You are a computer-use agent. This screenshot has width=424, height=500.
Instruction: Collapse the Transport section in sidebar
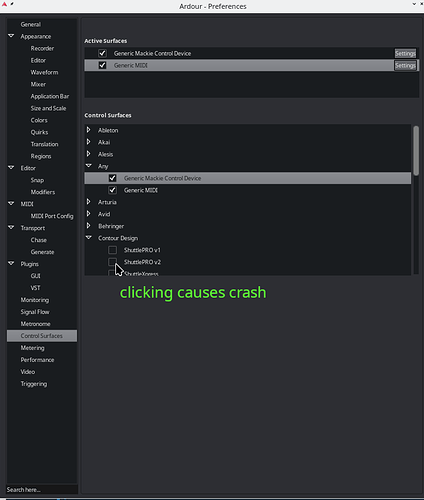pos(11,227)
